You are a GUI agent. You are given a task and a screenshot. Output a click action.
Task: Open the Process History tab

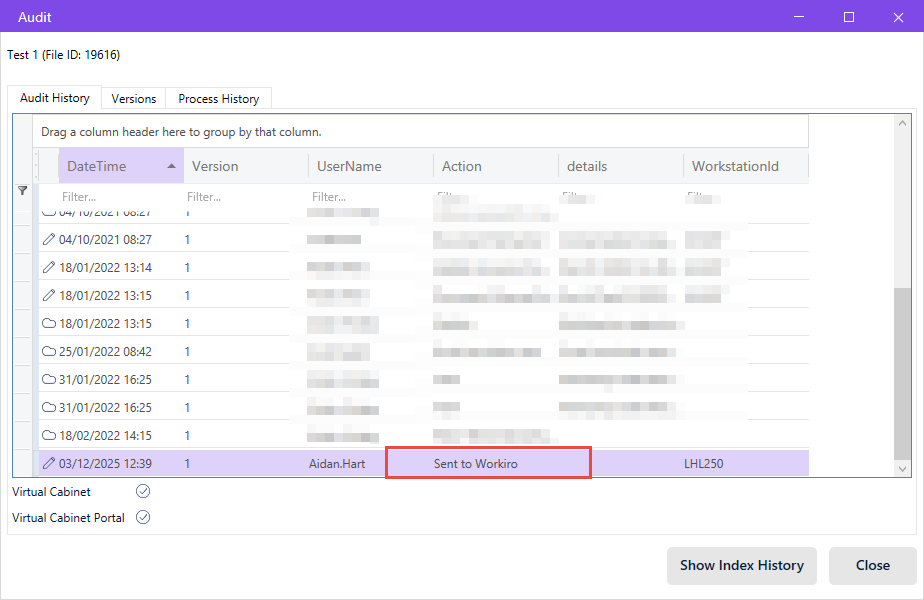(218, 99)
